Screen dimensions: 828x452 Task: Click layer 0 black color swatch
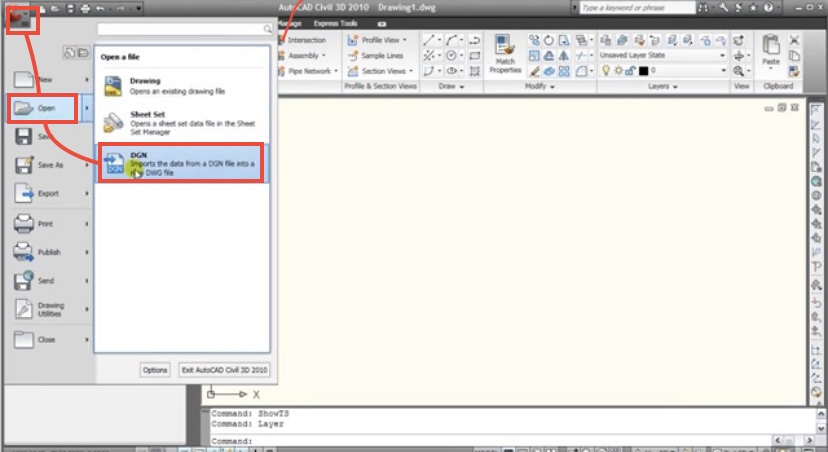[x=643, y=71]
